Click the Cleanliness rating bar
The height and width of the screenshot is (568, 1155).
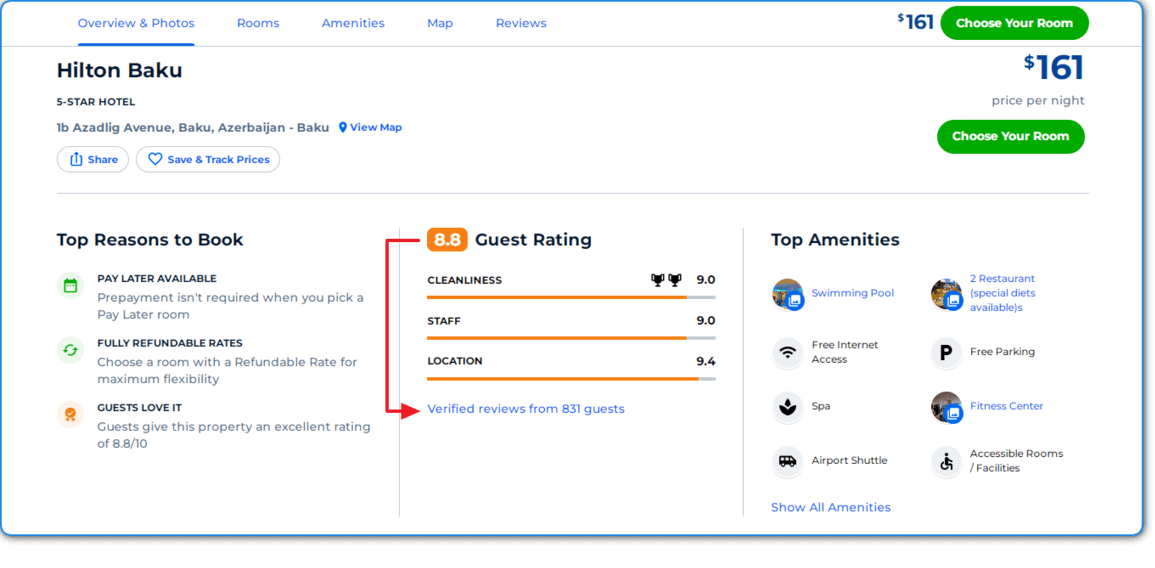click(571, 297)
